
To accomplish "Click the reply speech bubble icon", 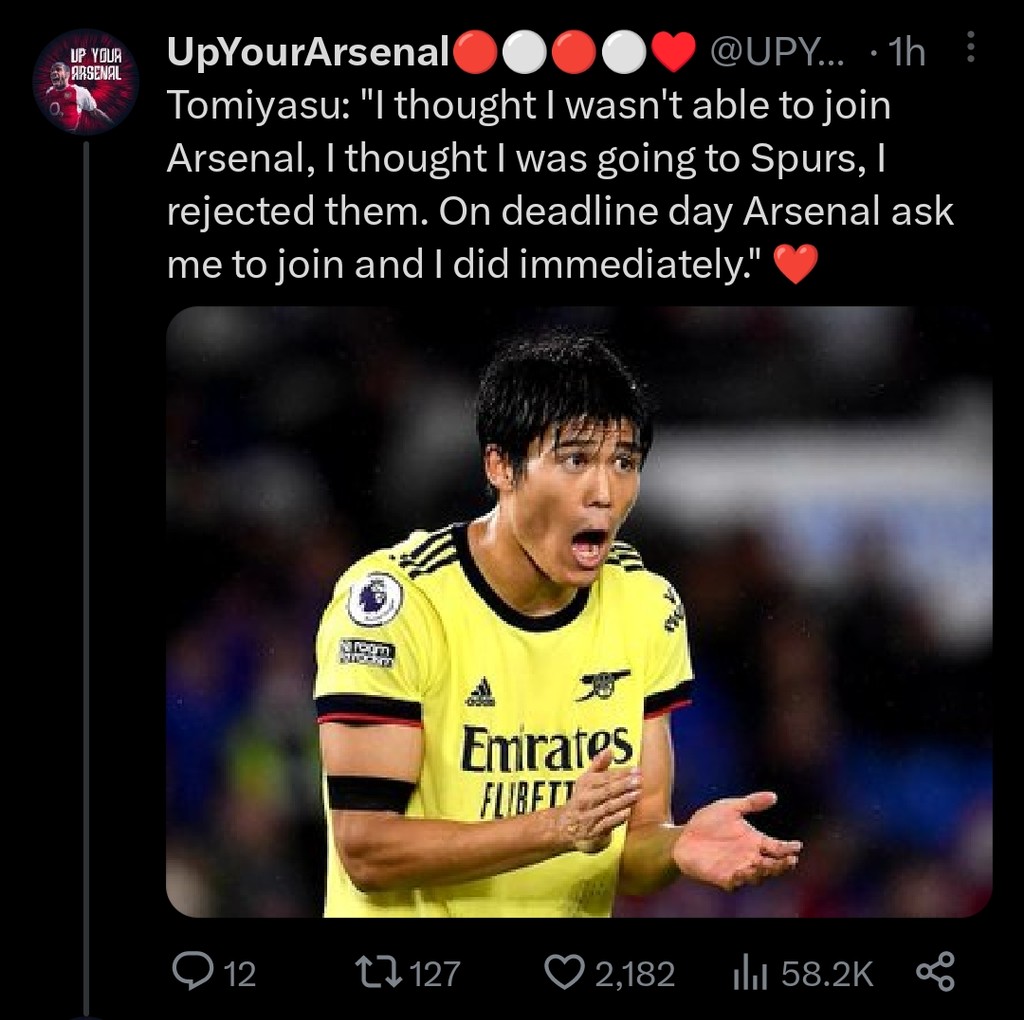I will pyautogui.click(x=189, y=971).
